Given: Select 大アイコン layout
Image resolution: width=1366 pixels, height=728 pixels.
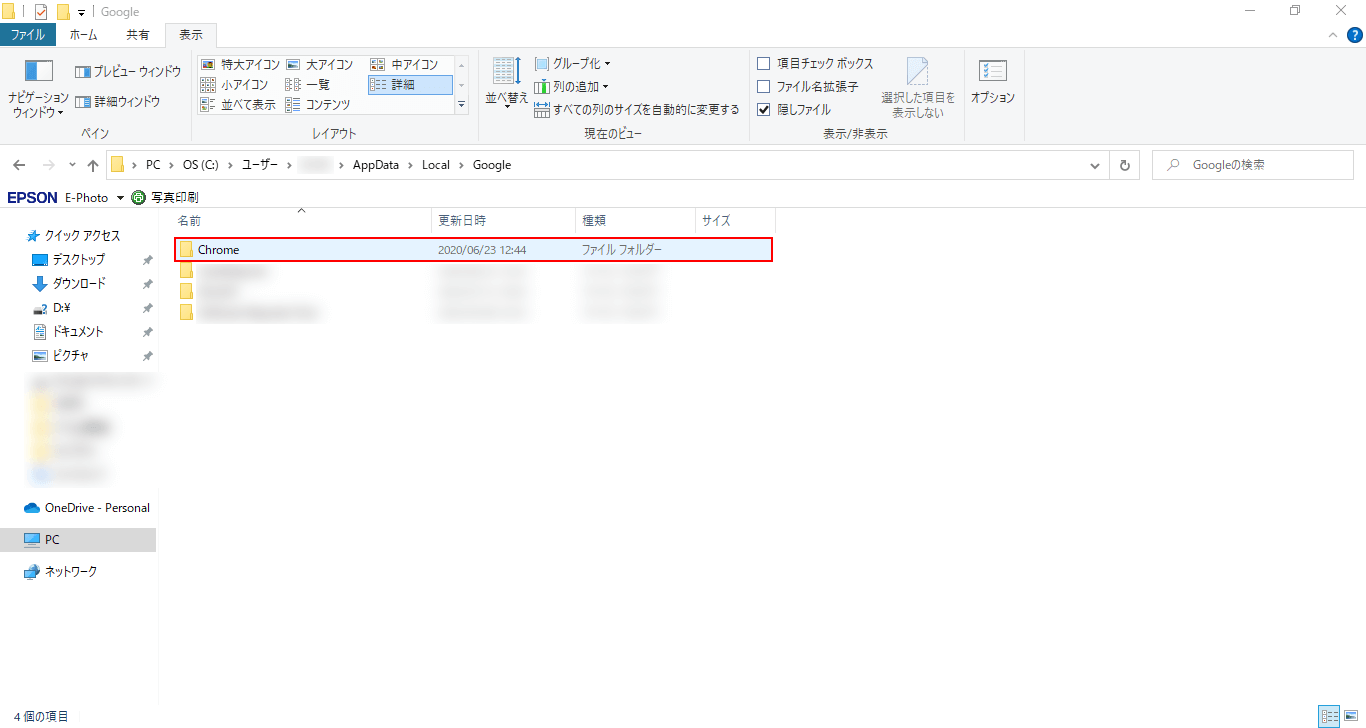Looking at the screenshot, I should pos(319,65).
